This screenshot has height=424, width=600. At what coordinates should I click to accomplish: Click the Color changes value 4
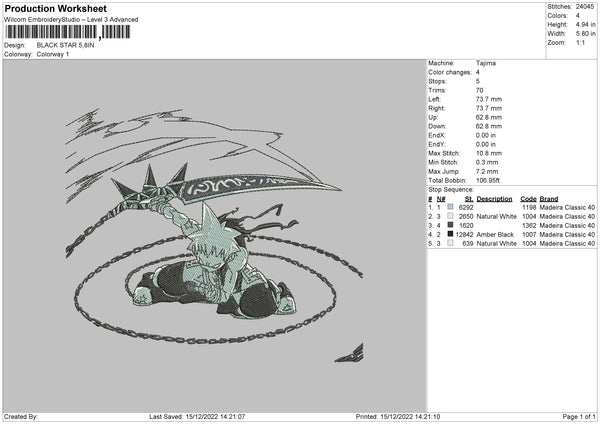click(x=478, y=72)
